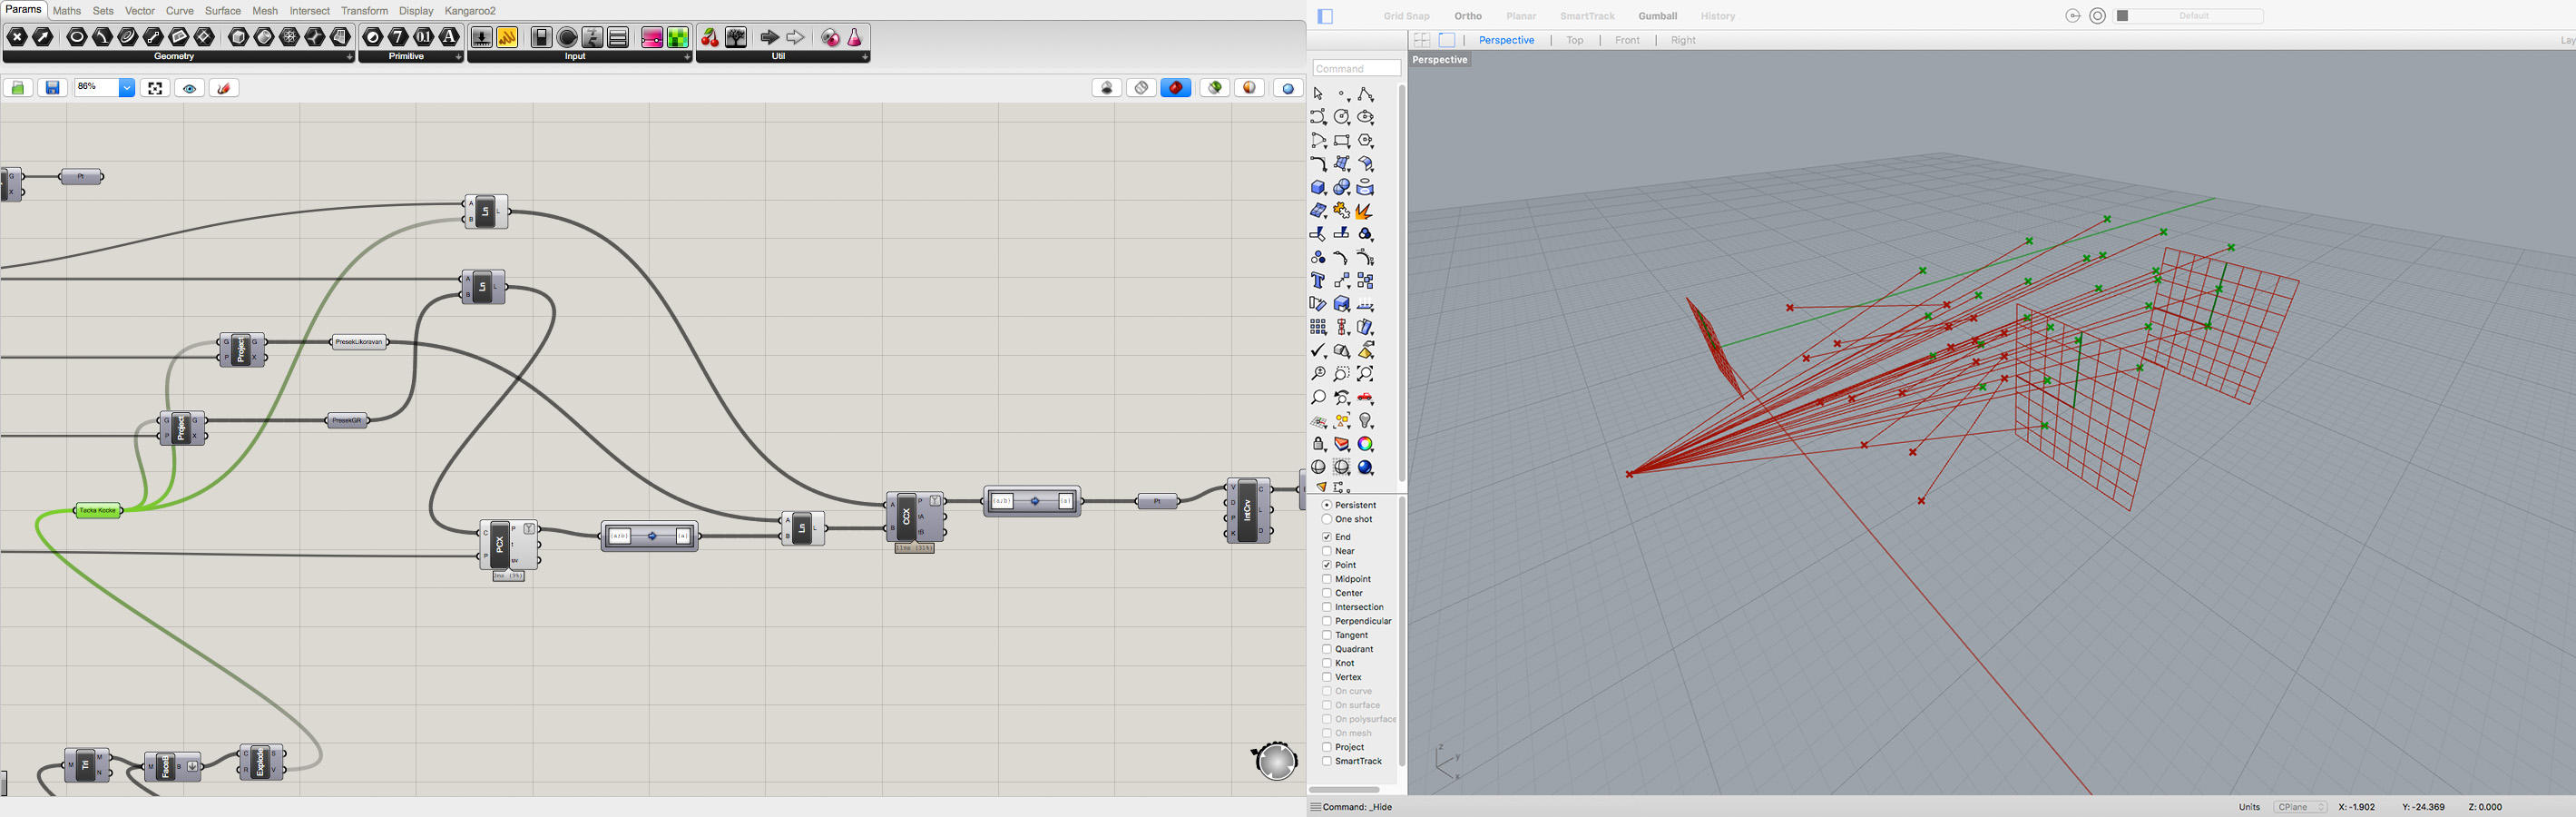The image size is (2576, 817).
Task: Switch viewport to the Top tab
Action: pos(1575,40)
